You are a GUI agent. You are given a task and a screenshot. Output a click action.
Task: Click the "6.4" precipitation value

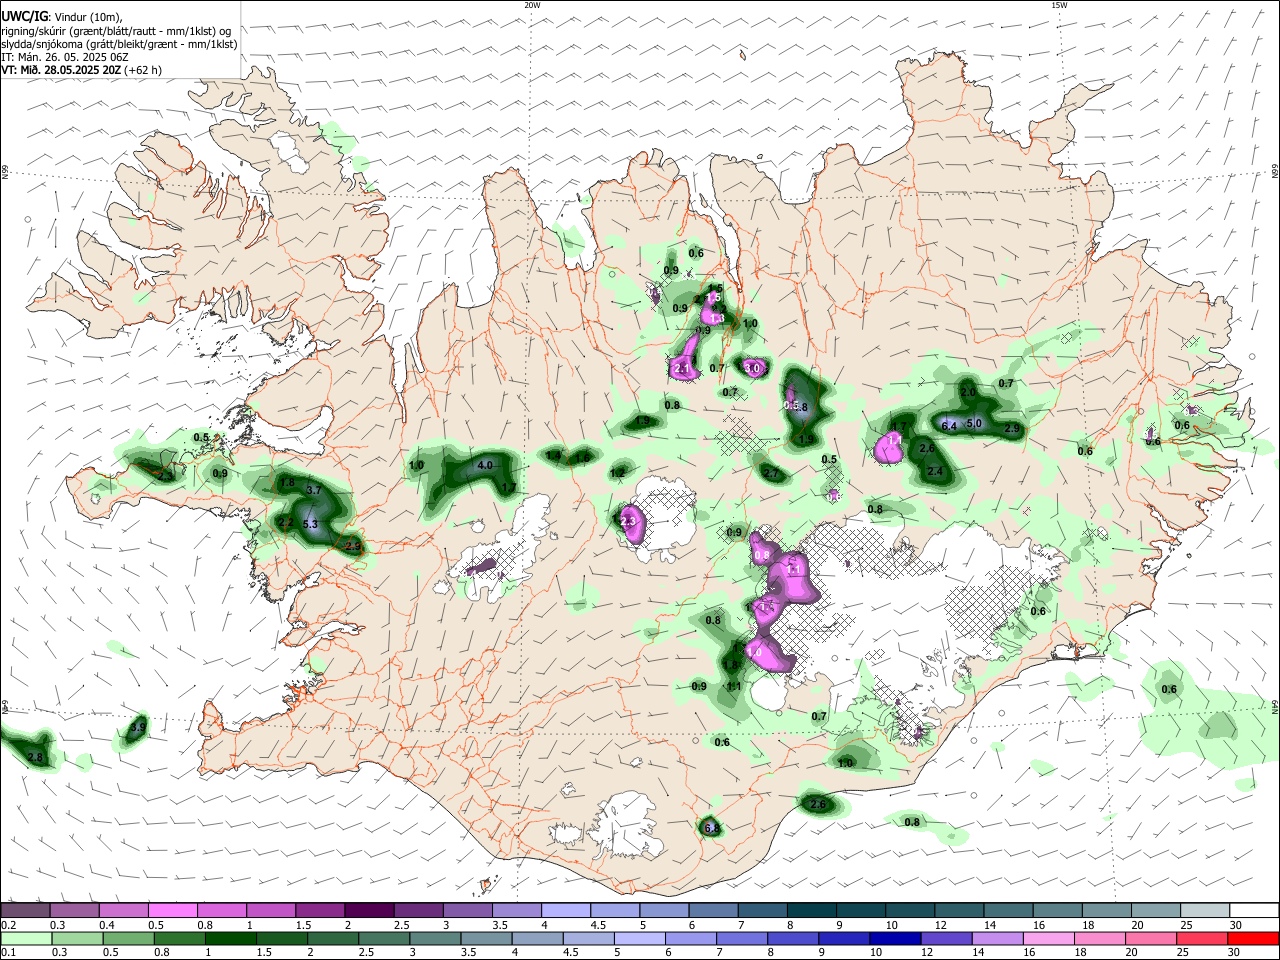coord(950,426)
